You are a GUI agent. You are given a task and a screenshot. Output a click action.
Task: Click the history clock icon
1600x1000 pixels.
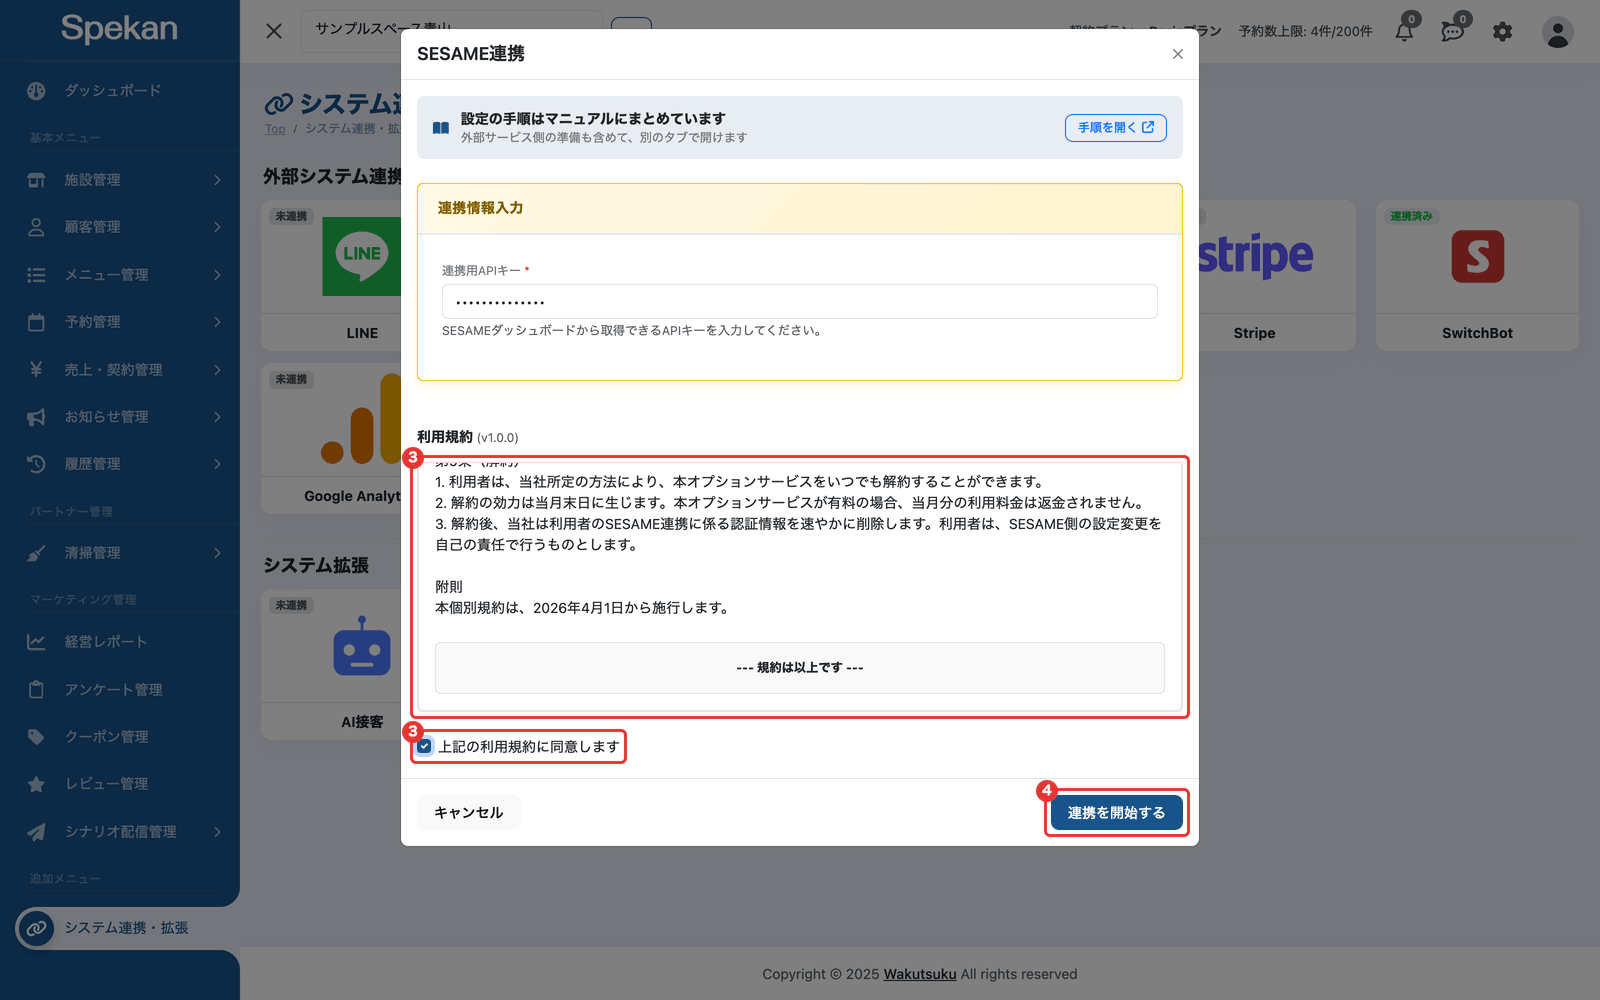[x=36, y=464]
